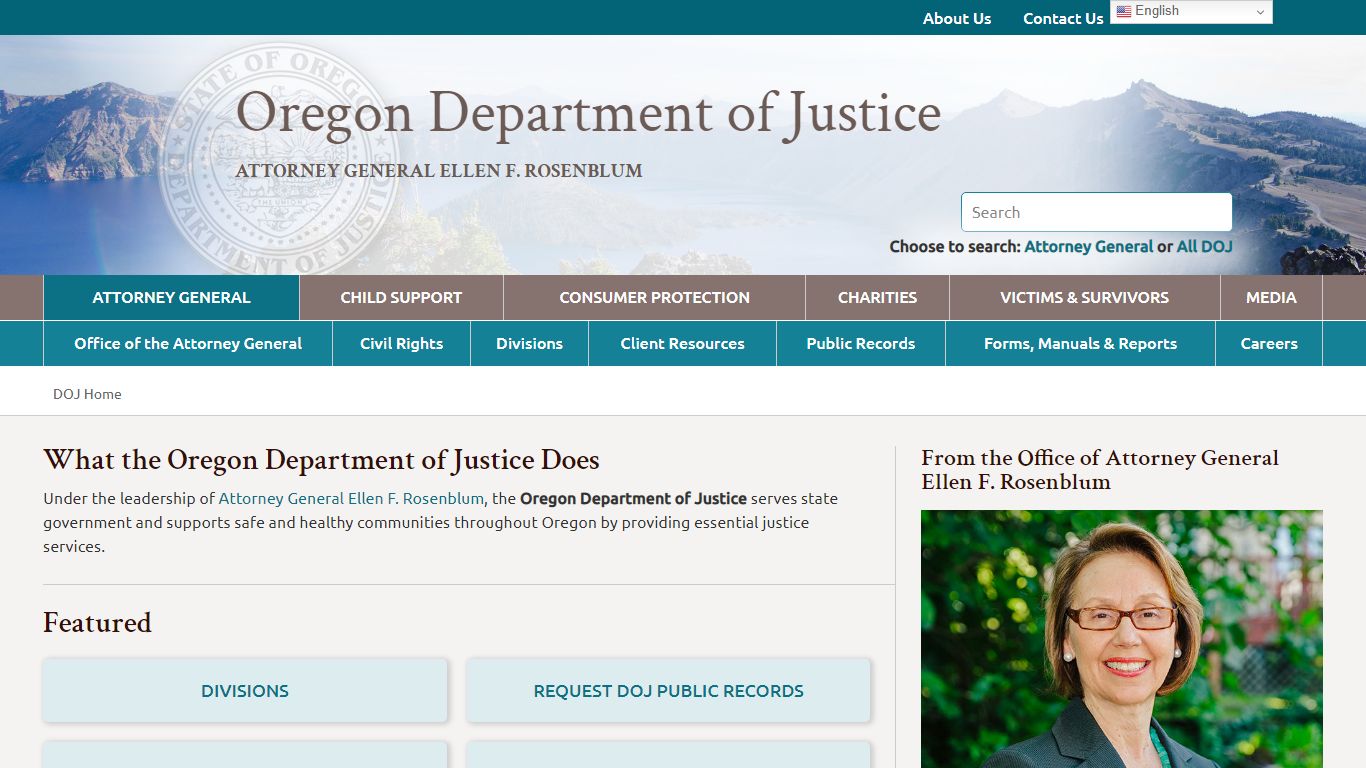Select the Media tab
Image resolution: width=1366 pixels, height=768 pixels.
click(1271, 297)
